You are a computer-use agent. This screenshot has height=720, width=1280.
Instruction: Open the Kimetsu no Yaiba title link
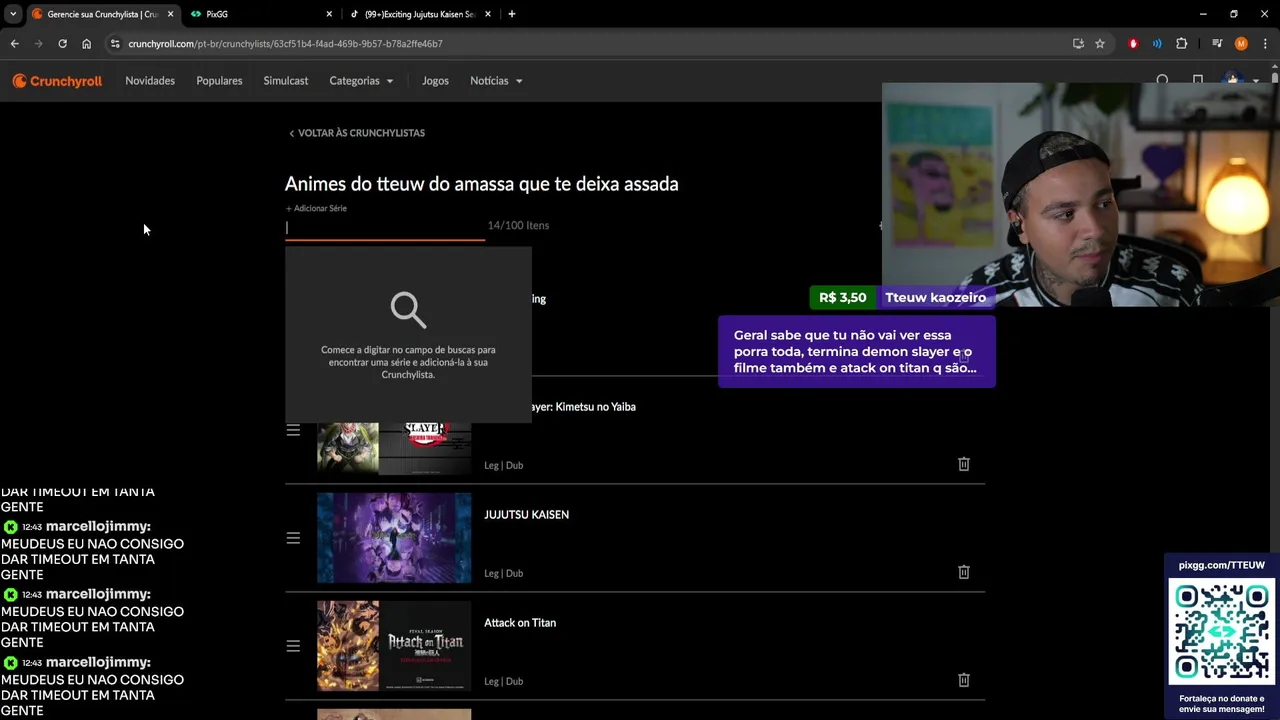pyautogui.click(x=583, y=407)
